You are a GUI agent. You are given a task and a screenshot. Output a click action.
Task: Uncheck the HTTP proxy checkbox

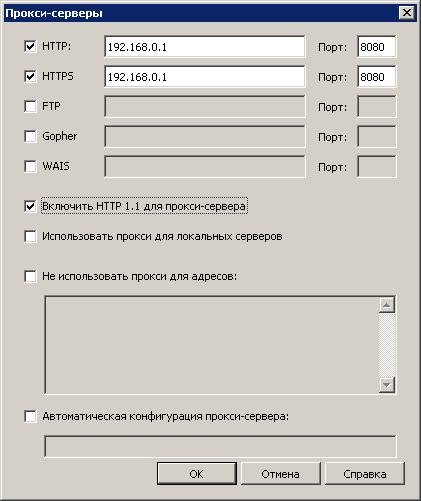(x=30, y=46)
